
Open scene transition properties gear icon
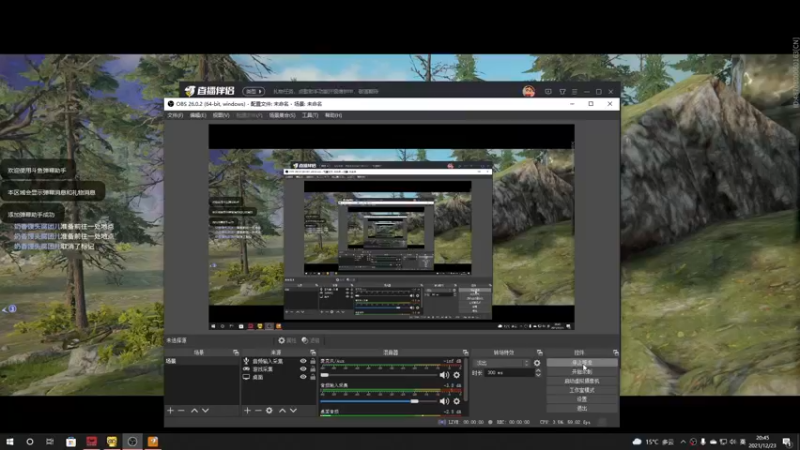(x=537, y=363)
